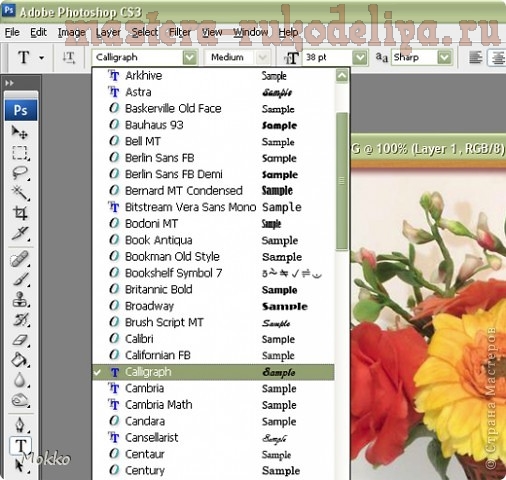The image size is (506, 480).
Task: Open the Edit menu
Action: tap(38, 32)
